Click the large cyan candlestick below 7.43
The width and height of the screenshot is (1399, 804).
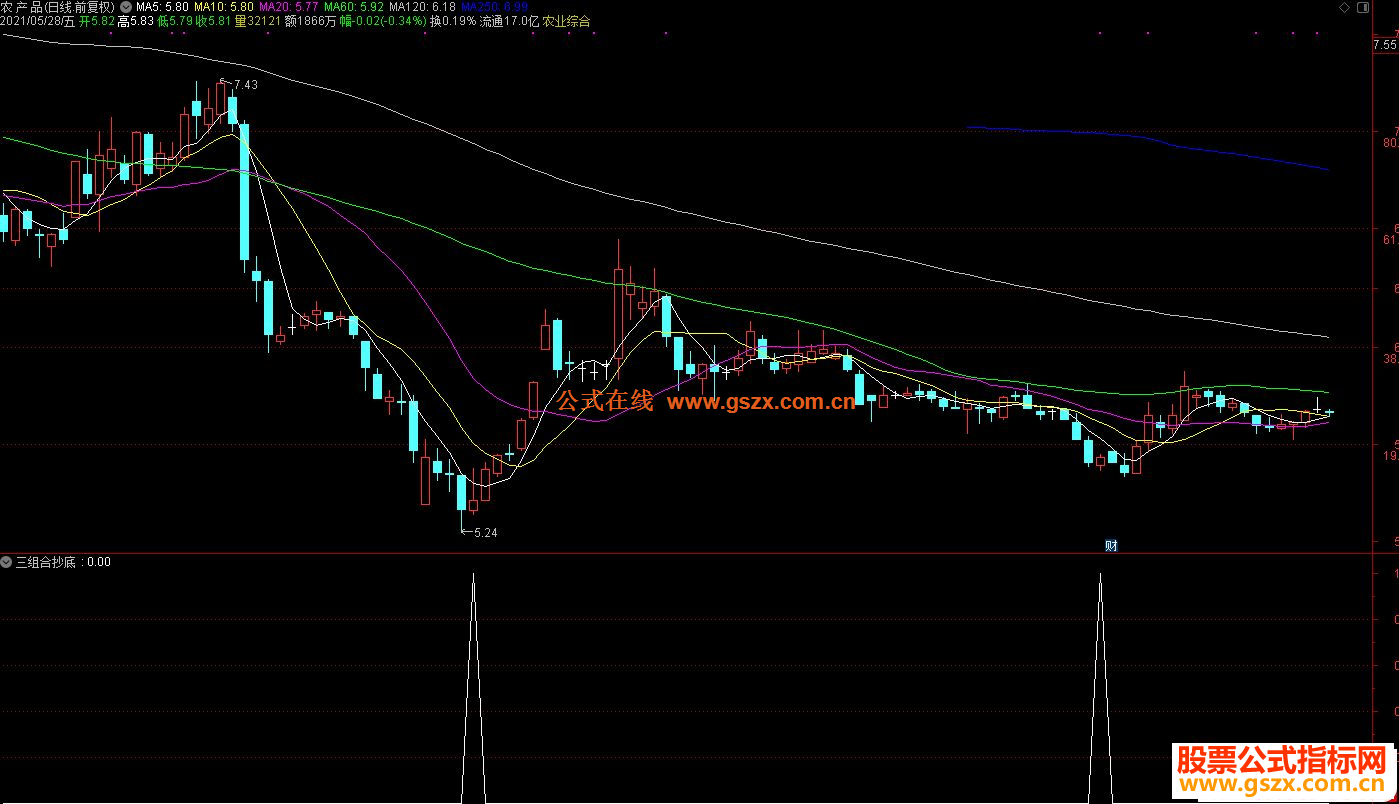tap(244, 192)
